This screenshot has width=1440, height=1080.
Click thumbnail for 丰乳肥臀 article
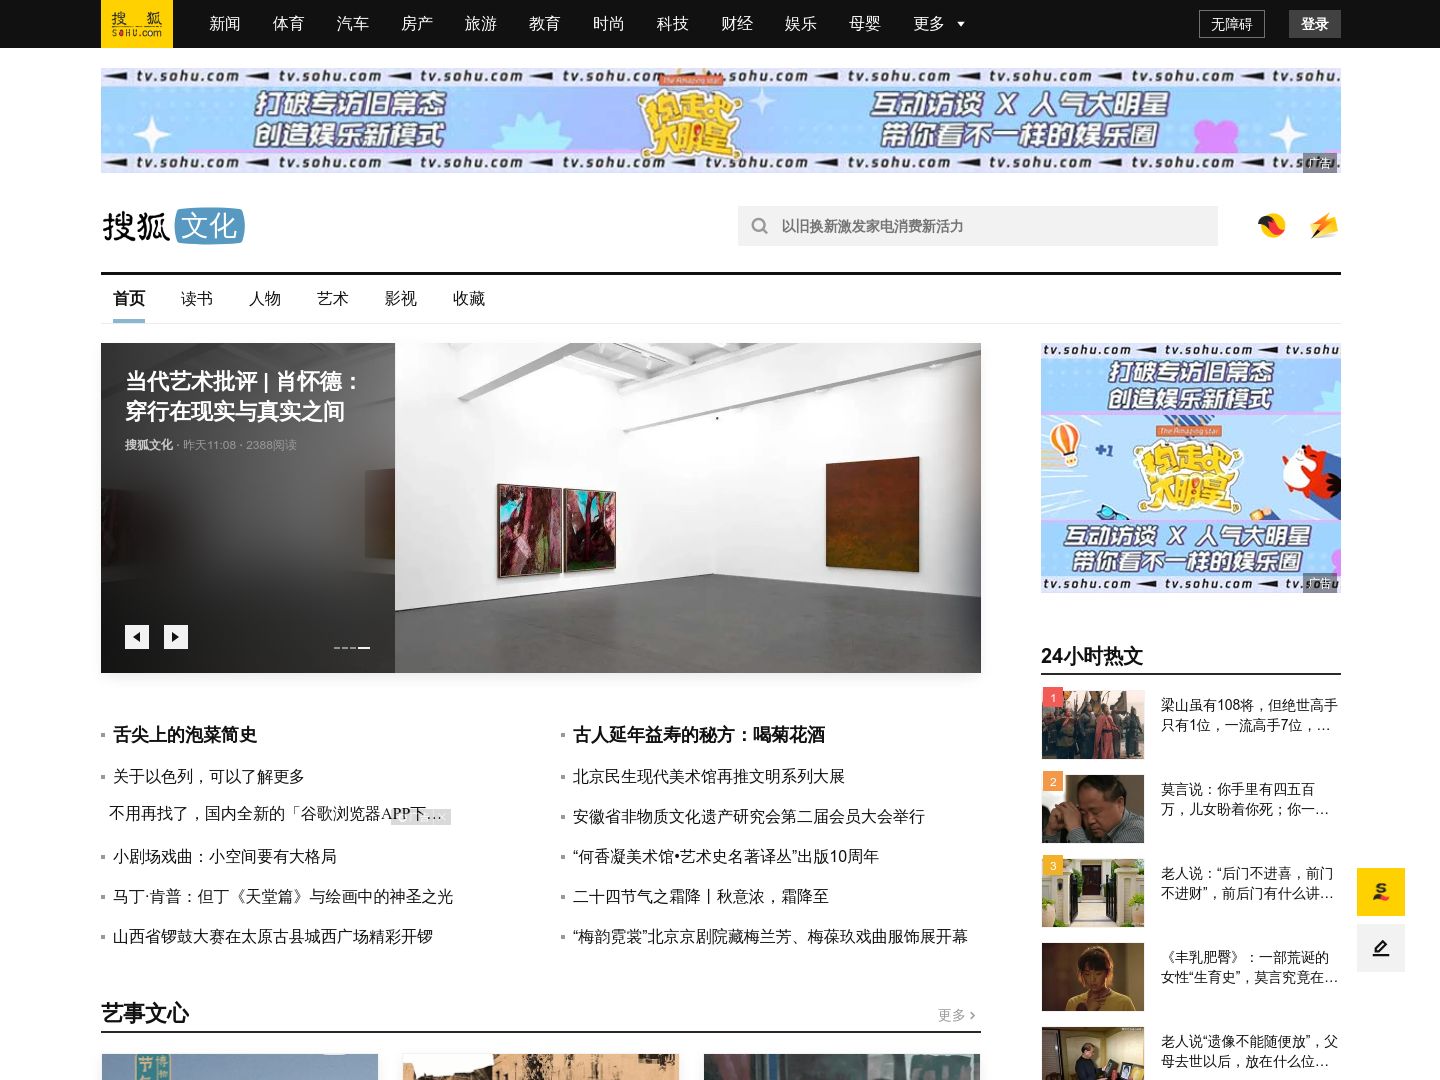click(x=1093, y=977)
